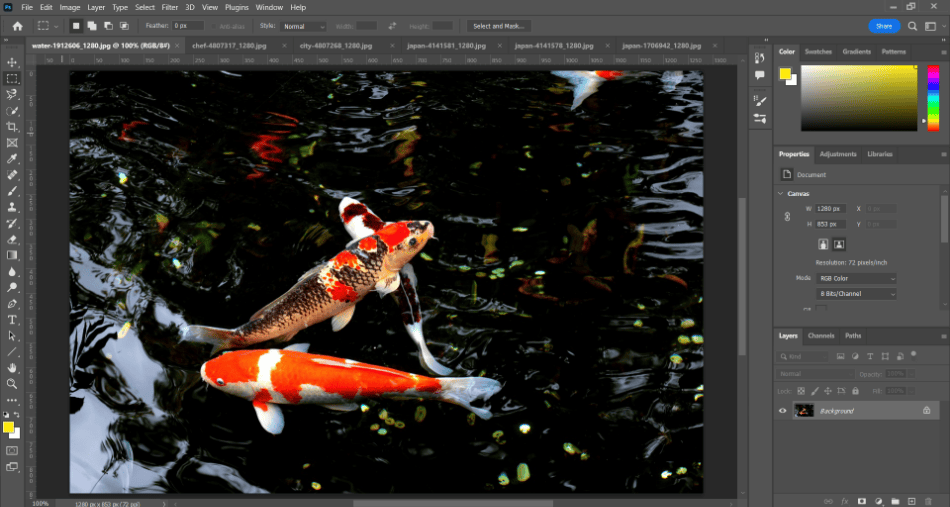This screenshot has width=950, height=507.
Task: Select the Path Selection tool
Action: coord(12,336)
